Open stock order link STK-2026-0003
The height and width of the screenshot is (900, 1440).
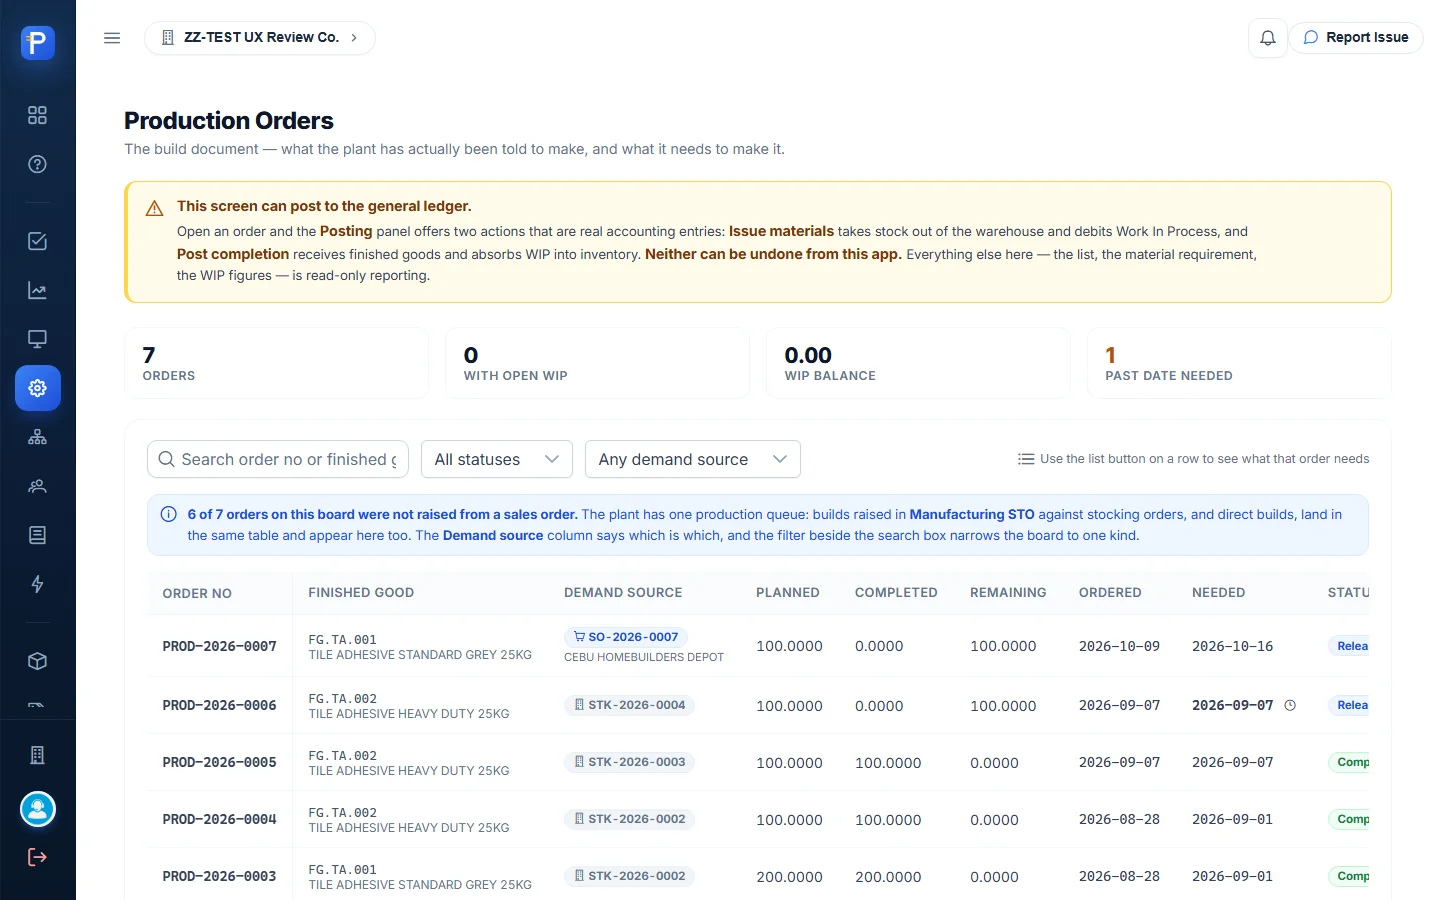pos(630,762)
